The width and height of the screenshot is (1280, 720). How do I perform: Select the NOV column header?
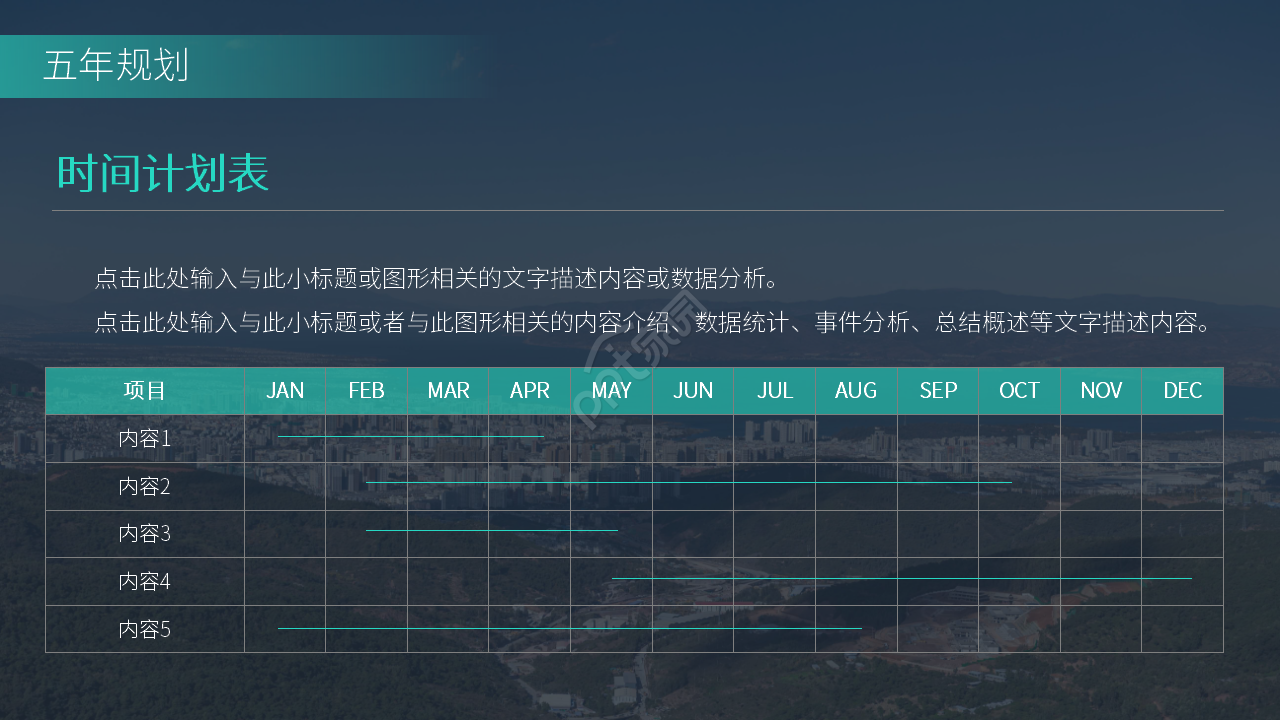[x=1101, y=391]
